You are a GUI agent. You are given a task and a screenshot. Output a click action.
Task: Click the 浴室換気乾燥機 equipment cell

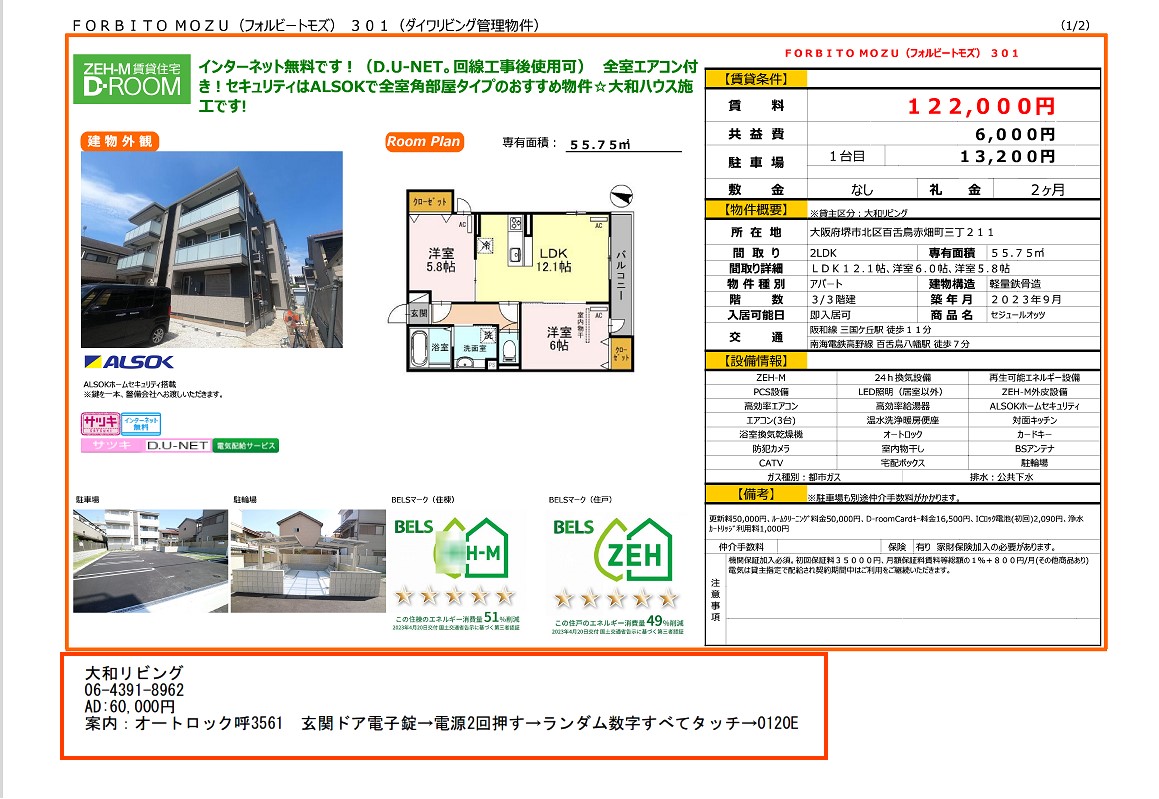pyautogui.click(x=771, y=434)
